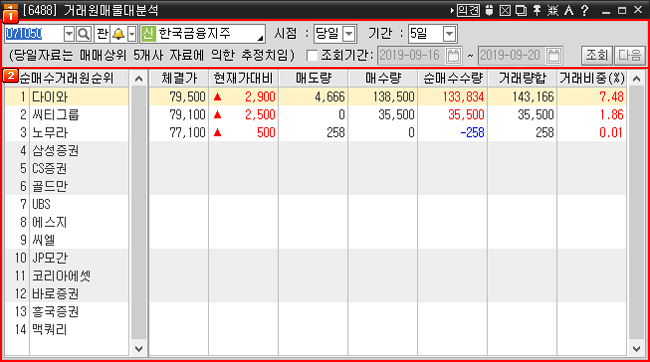Click the font size A icon
Viewport: 650px width, 362px height.
(x=569, y=10)
